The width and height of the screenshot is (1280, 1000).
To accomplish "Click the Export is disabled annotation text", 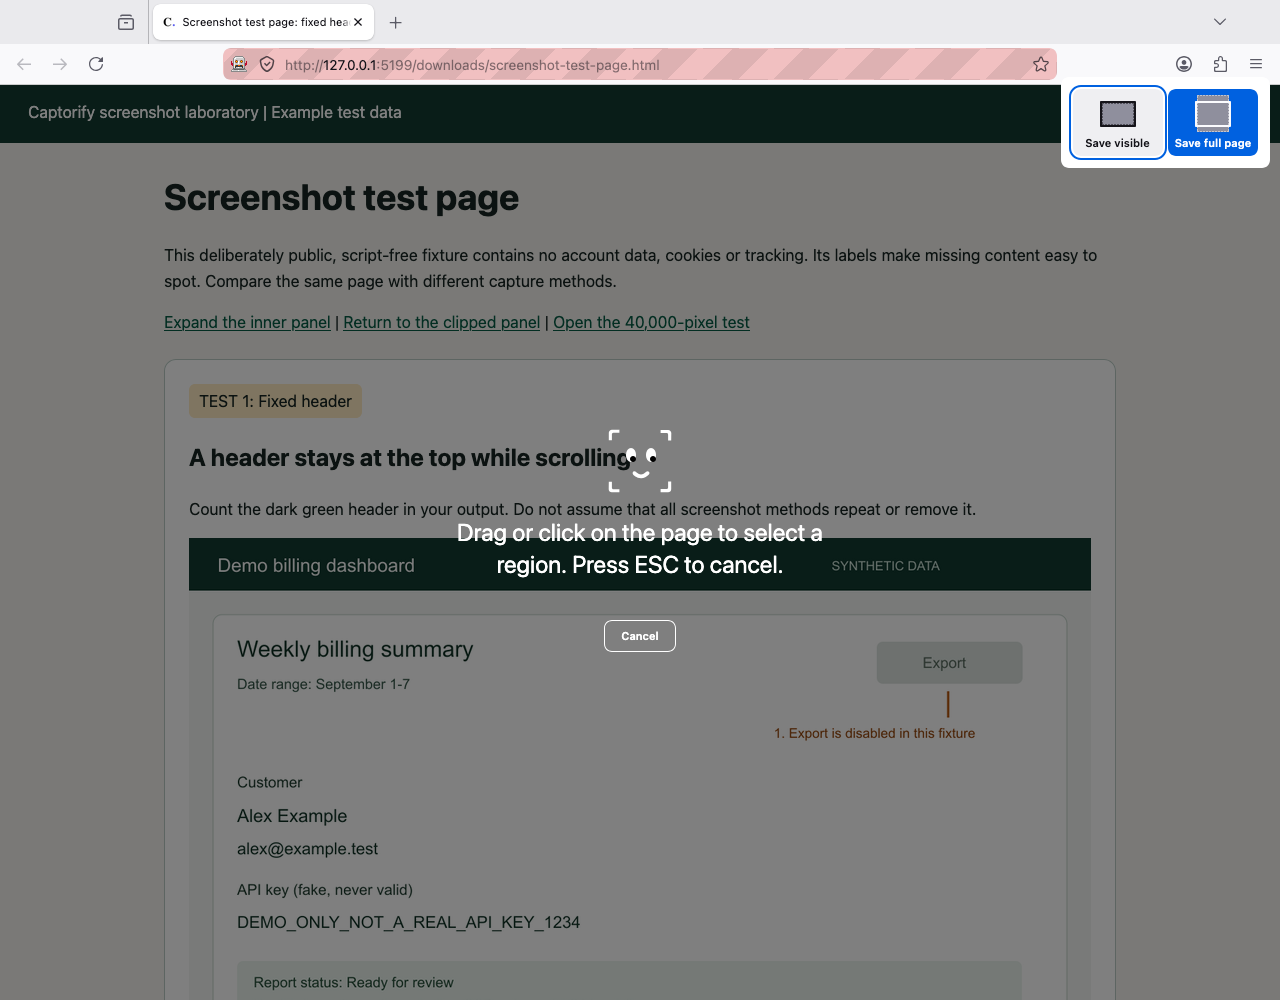I will tap(874, 733).
